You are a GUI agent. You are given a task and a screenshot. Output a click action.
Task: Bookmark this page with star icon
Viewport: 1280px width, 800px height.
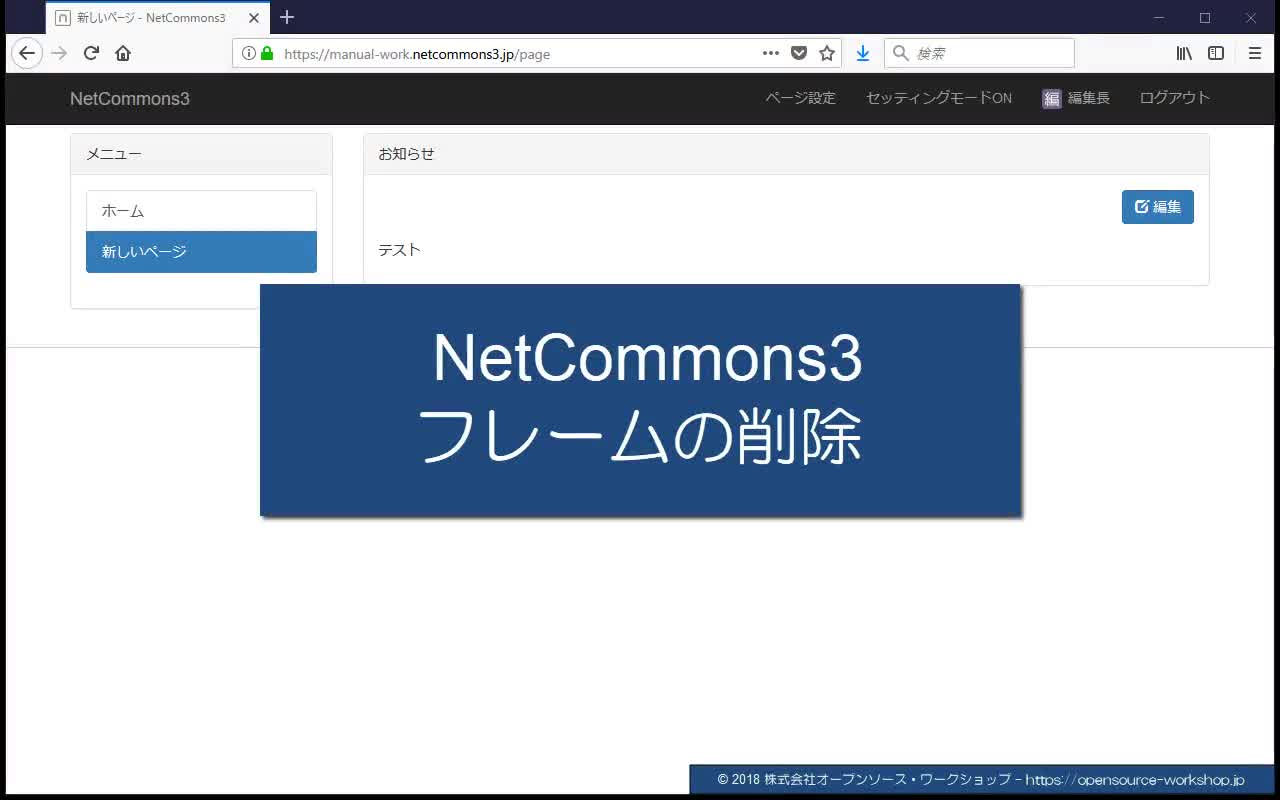pyautogui.click(x=827, y=53)
